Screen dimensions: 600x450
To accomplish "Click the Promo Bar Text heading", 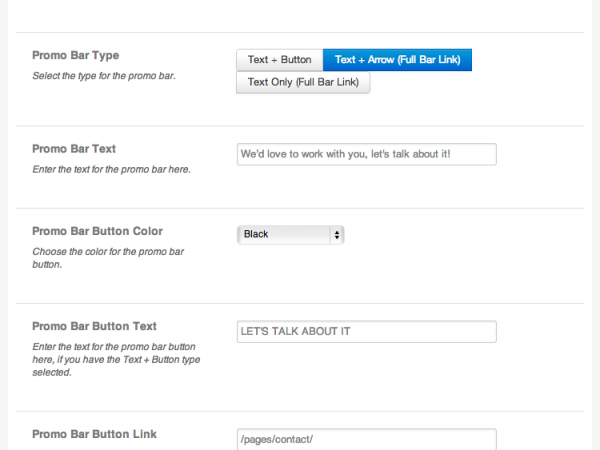I will [x=74, y=149].
